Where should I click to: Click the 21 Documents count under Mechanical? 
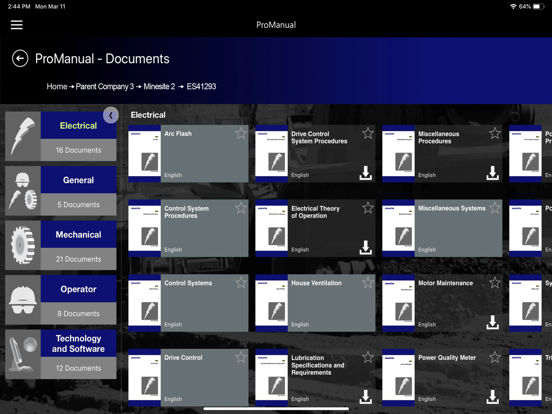(79, 259)
